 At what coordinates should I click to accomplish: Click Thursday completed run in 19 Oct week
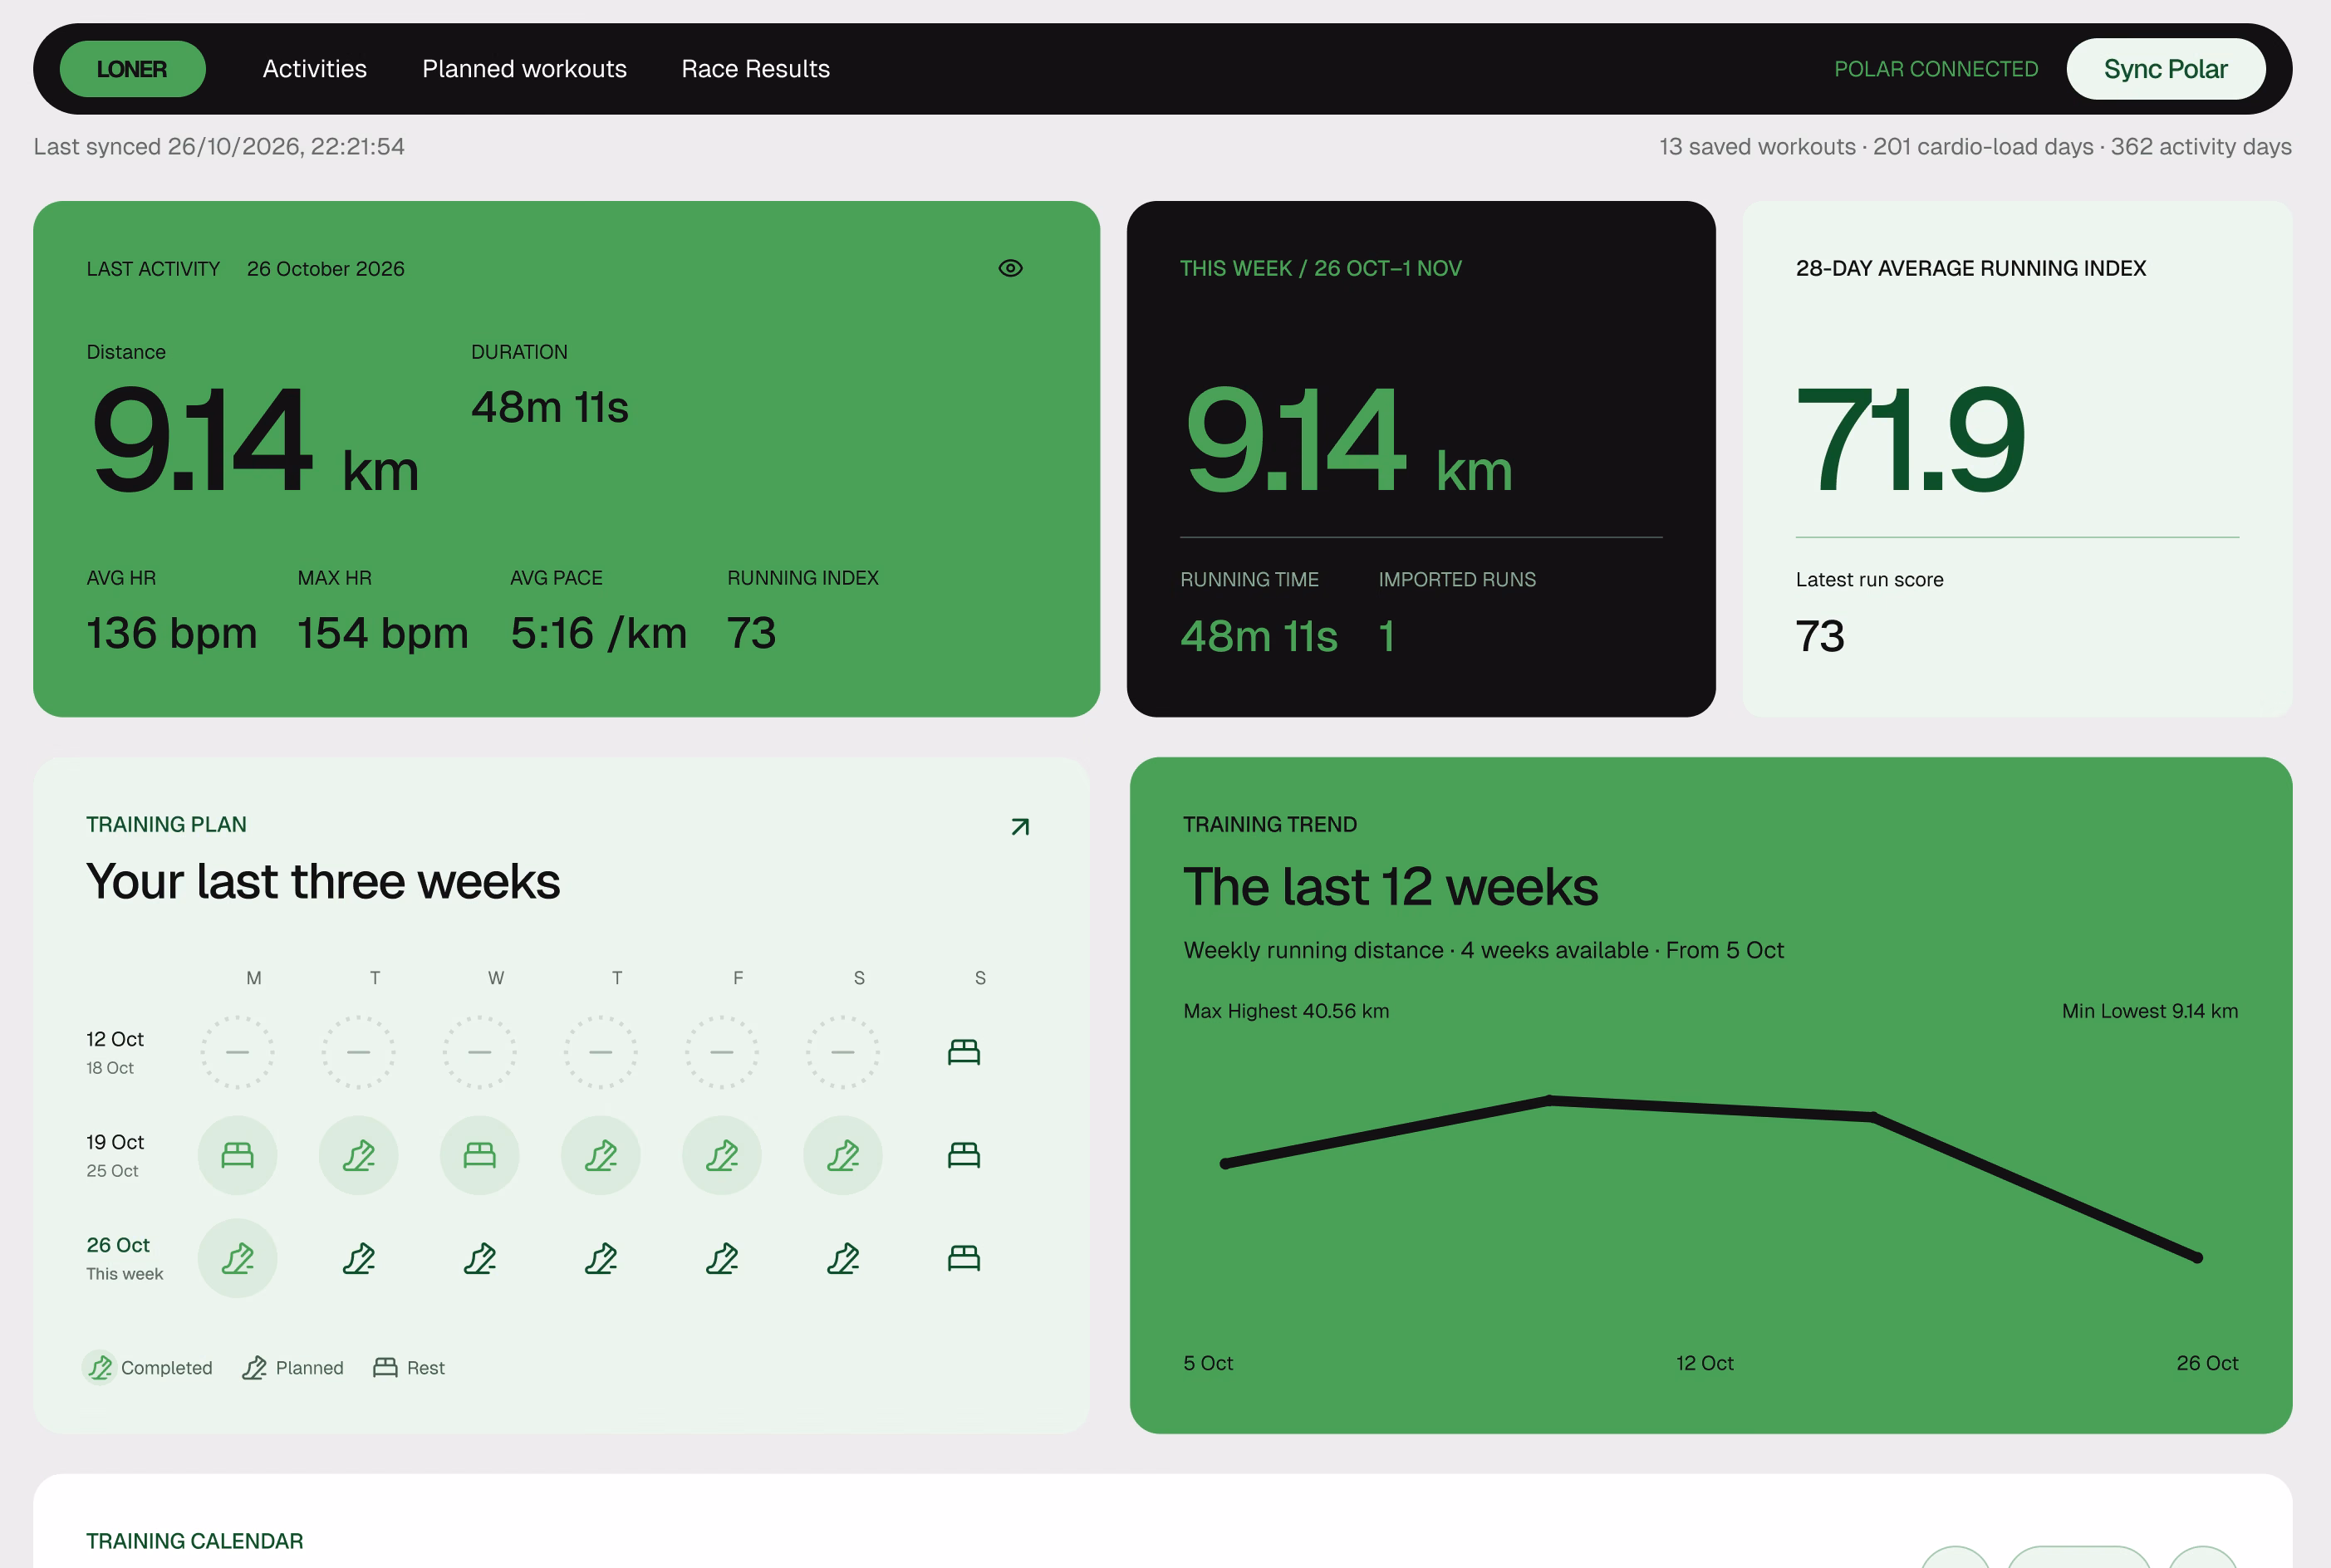click(600, 1155)
